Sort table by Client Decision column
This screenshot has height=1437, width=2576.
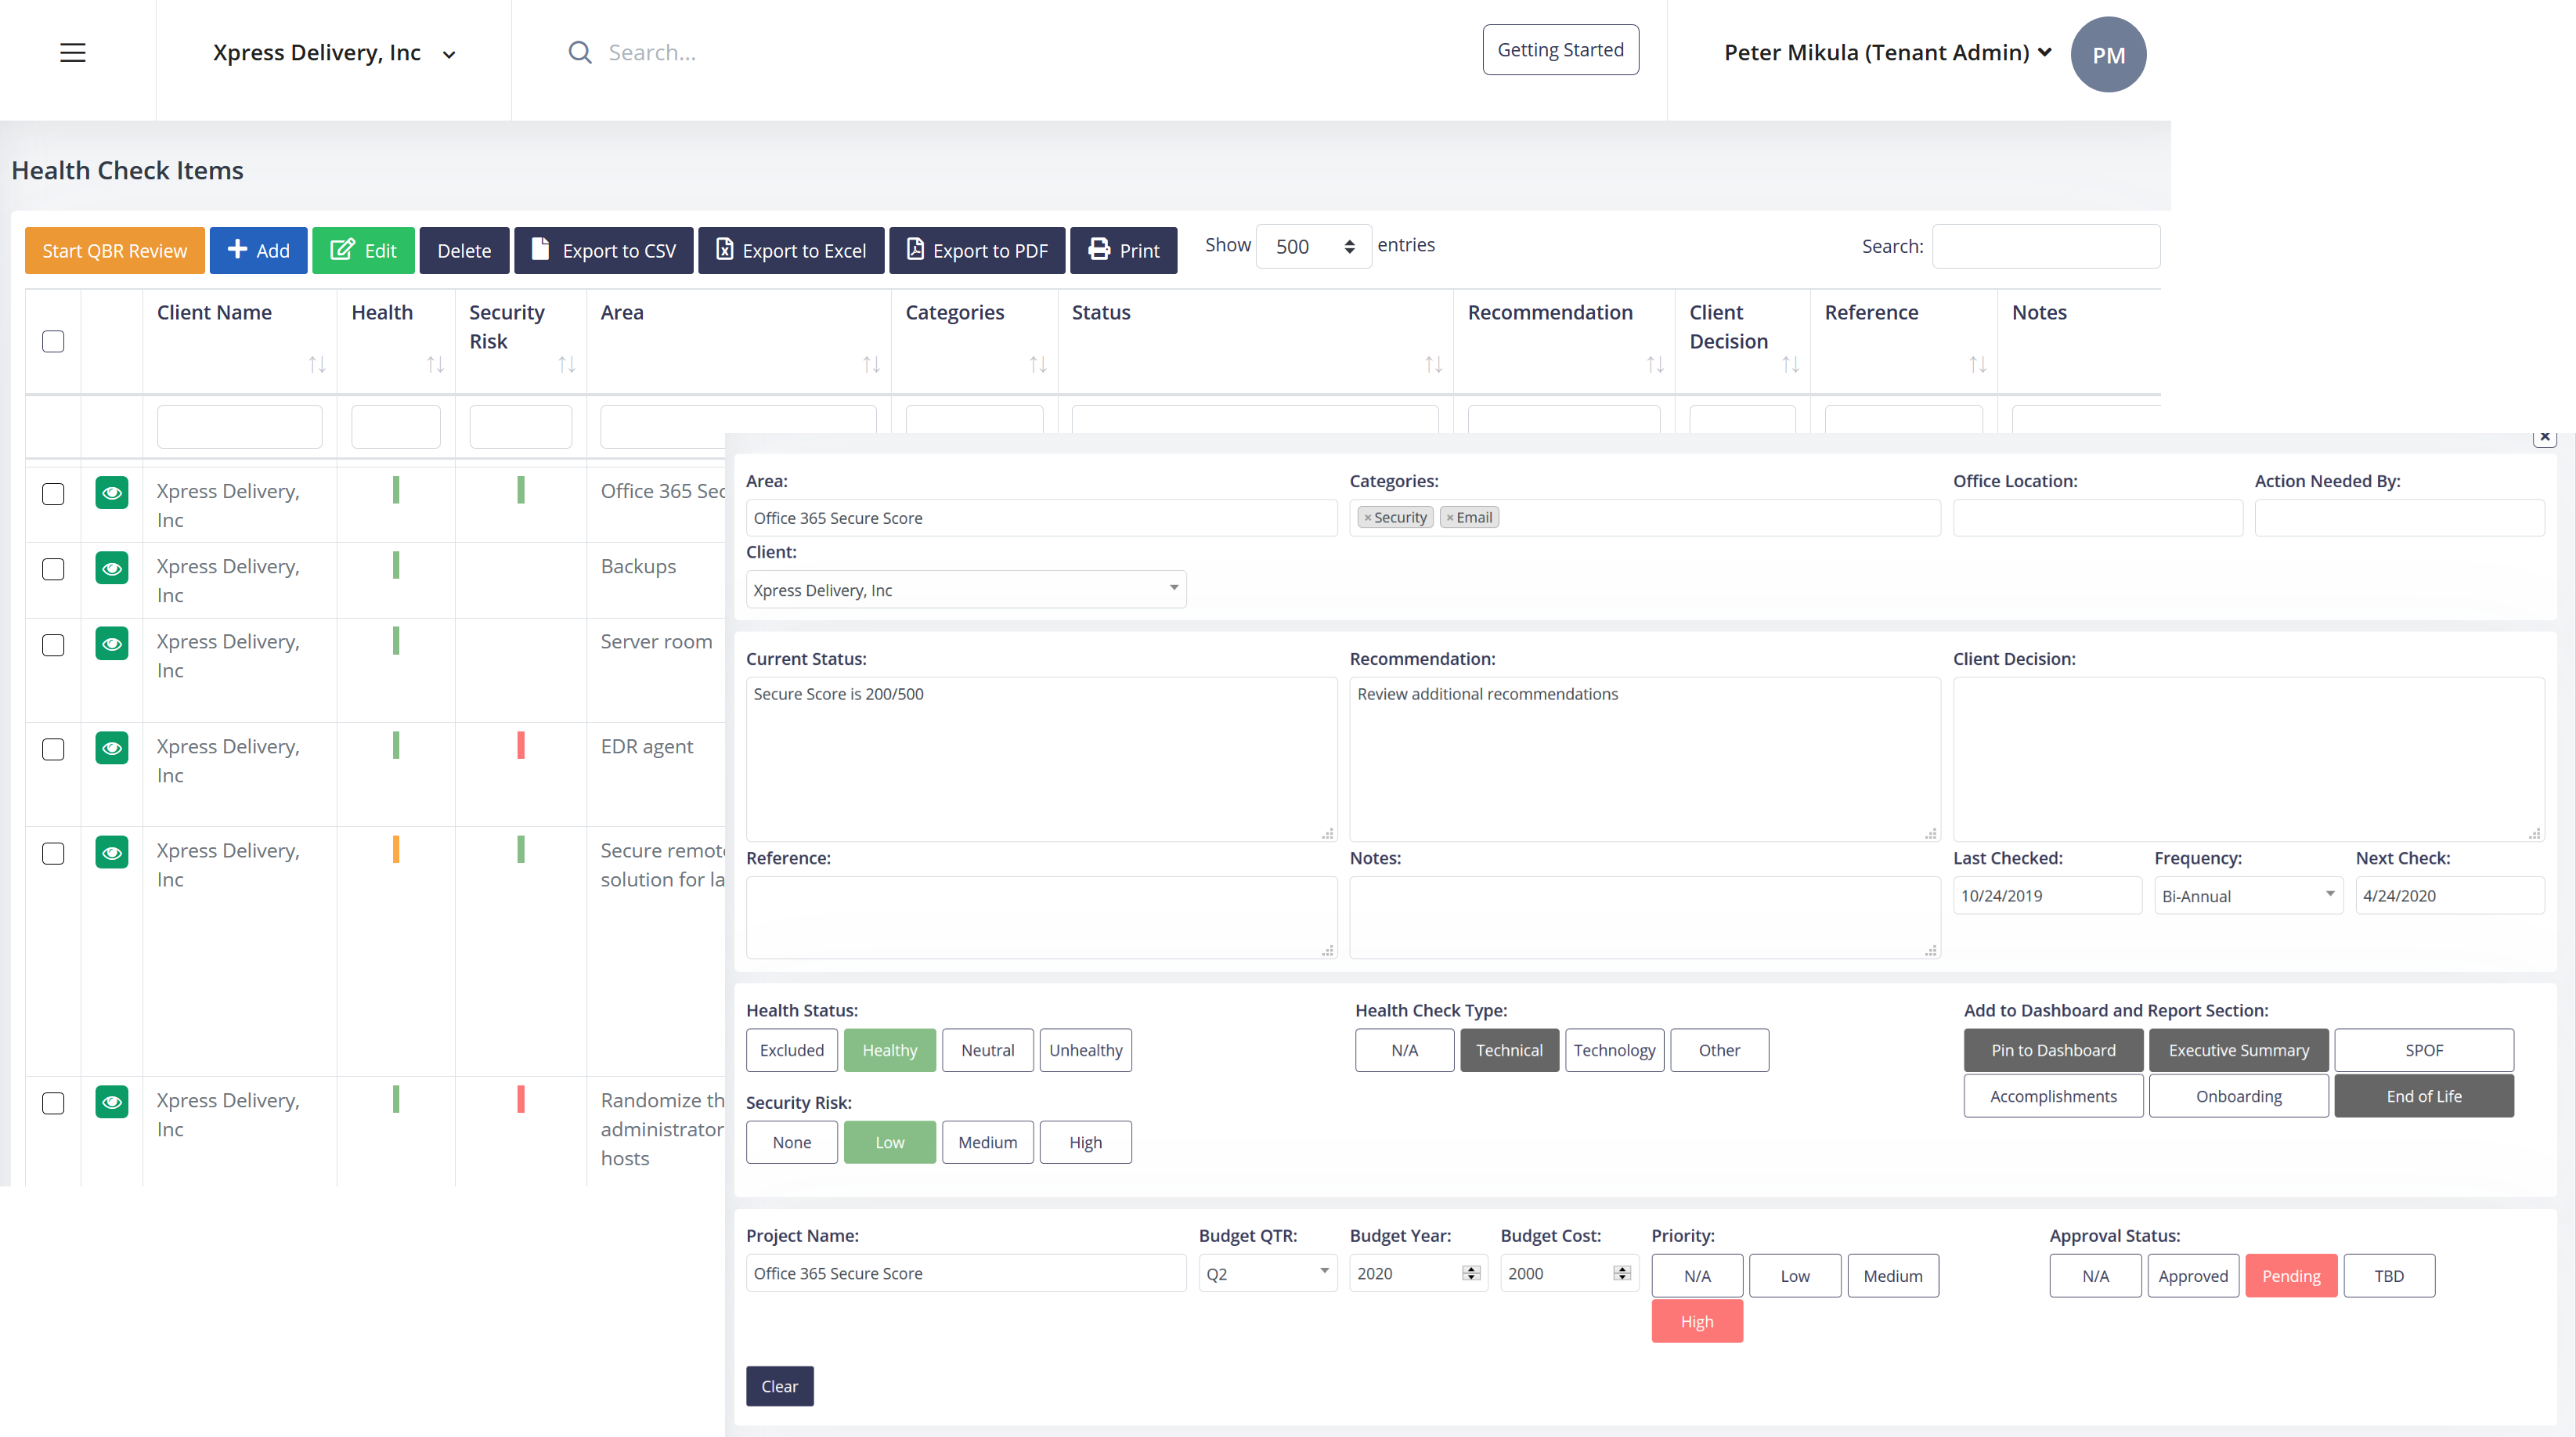[1790, 364]
